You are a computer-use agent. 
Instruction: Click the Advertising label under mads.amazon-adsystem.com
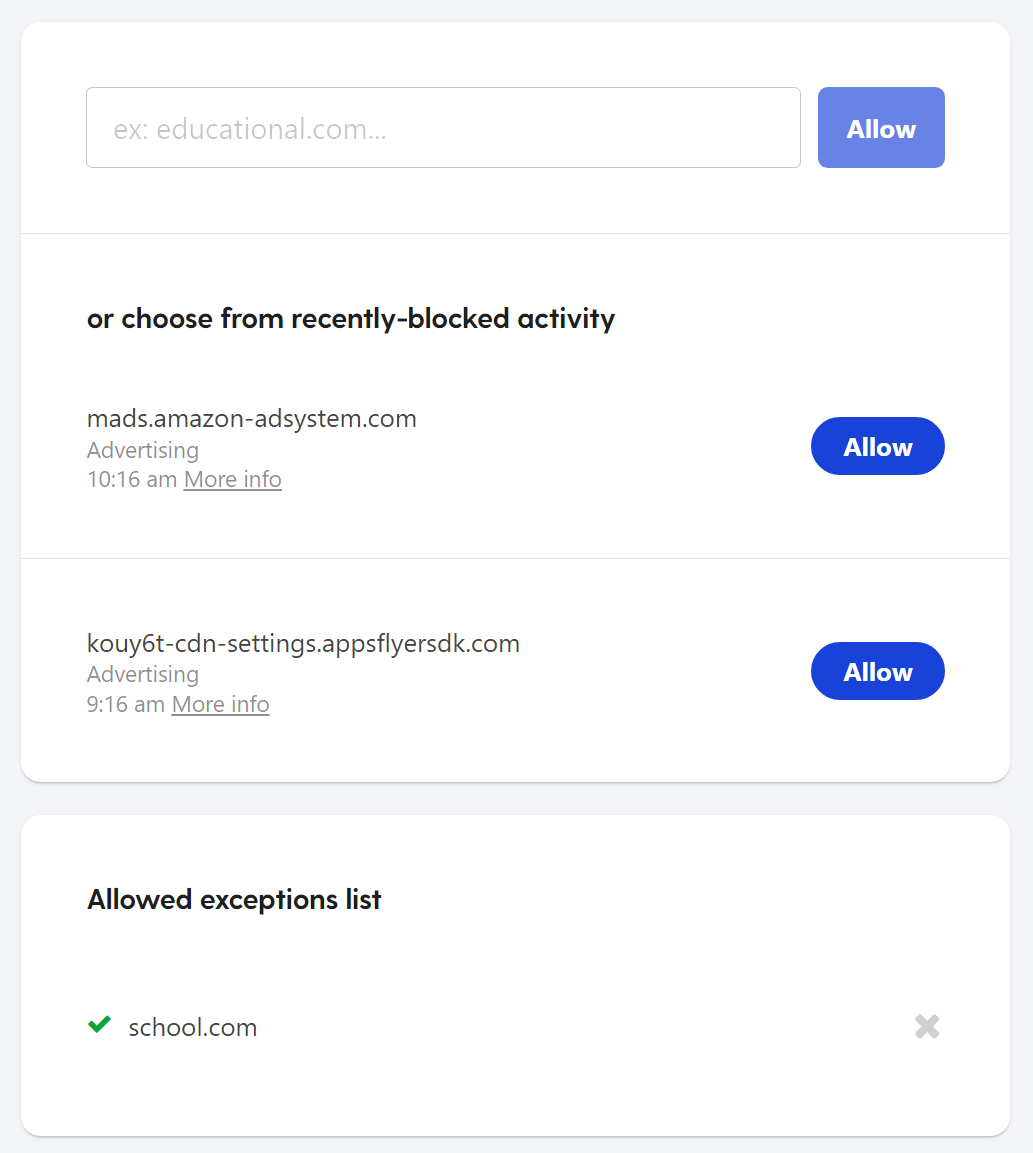[142, 450]
